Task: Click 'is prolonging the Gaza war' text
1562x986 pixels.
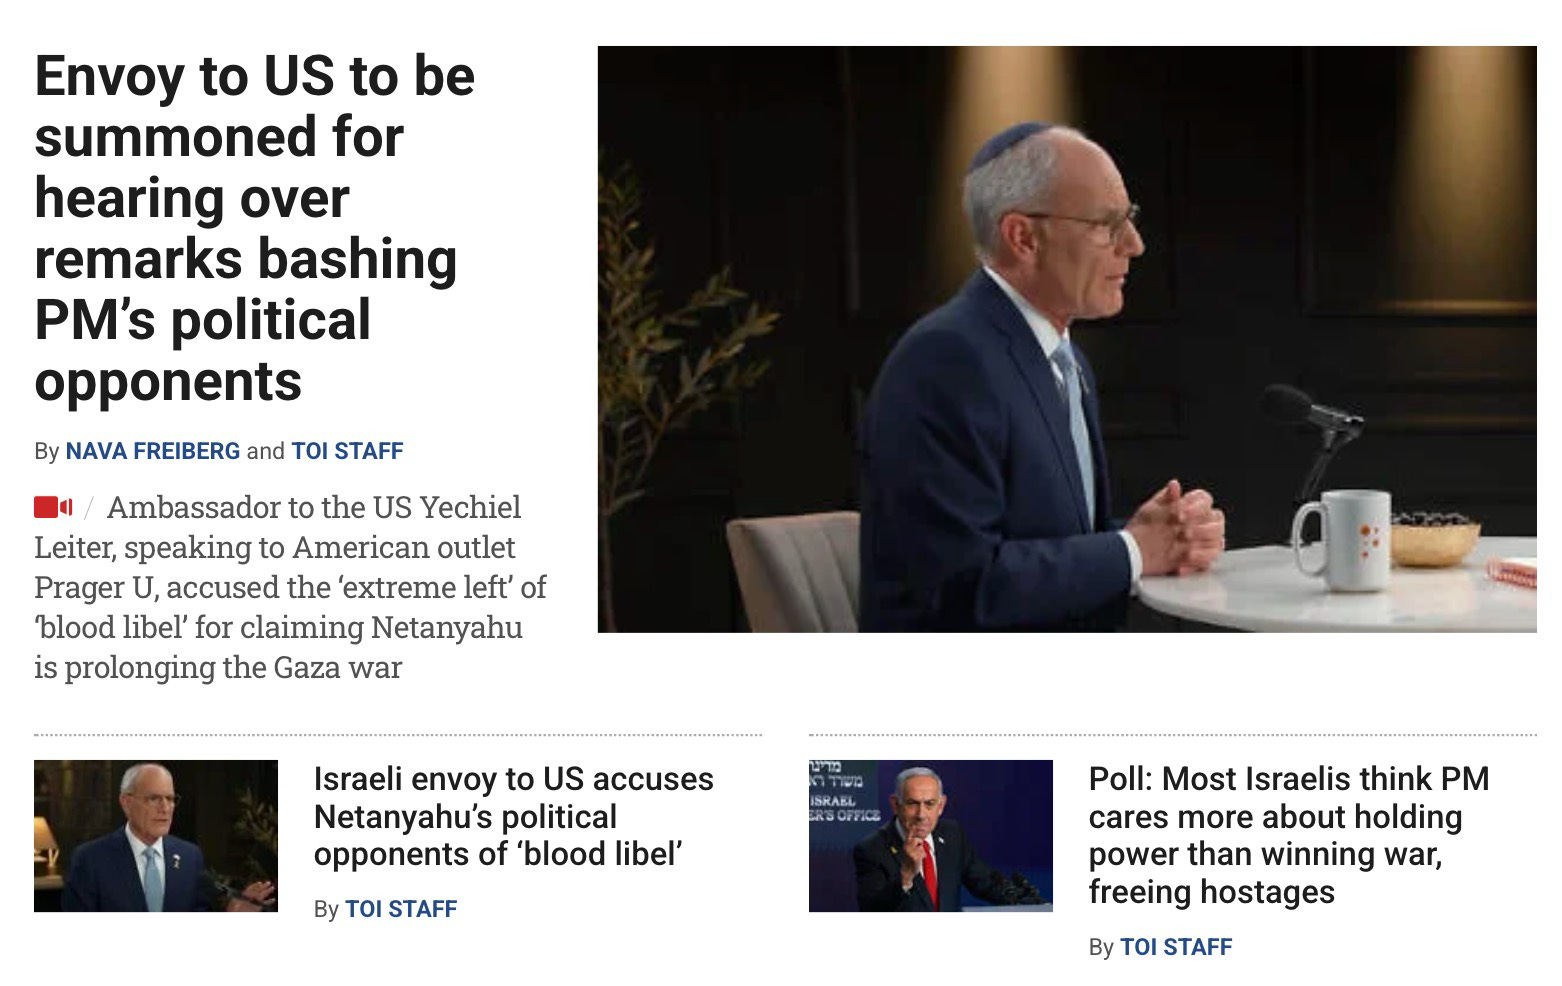Action: [218, 667]
